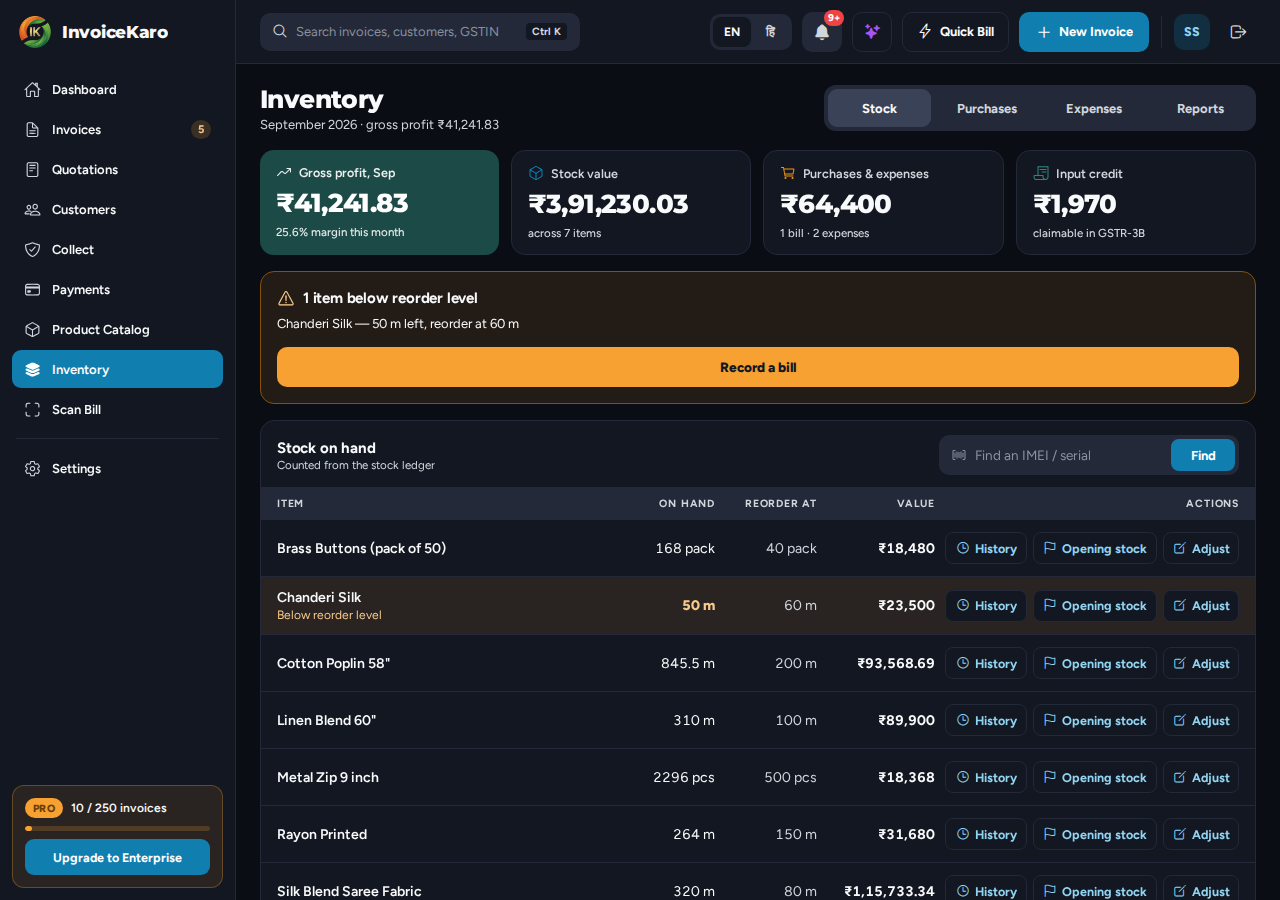1280x900 pixels.
Task: Adjust stock for Cotton Poplin 58"
Action: pyautogui.click(x=1201, y=663)
